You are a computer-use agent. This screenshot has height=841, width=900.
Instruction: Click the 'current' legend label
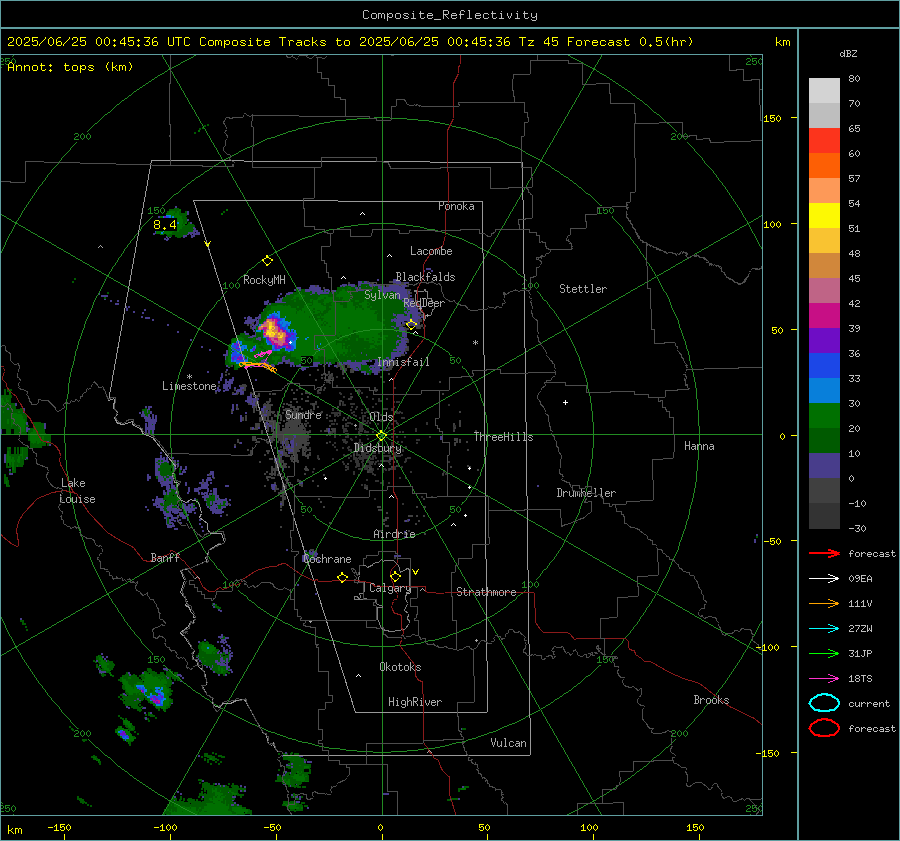[x=869, y=703]
